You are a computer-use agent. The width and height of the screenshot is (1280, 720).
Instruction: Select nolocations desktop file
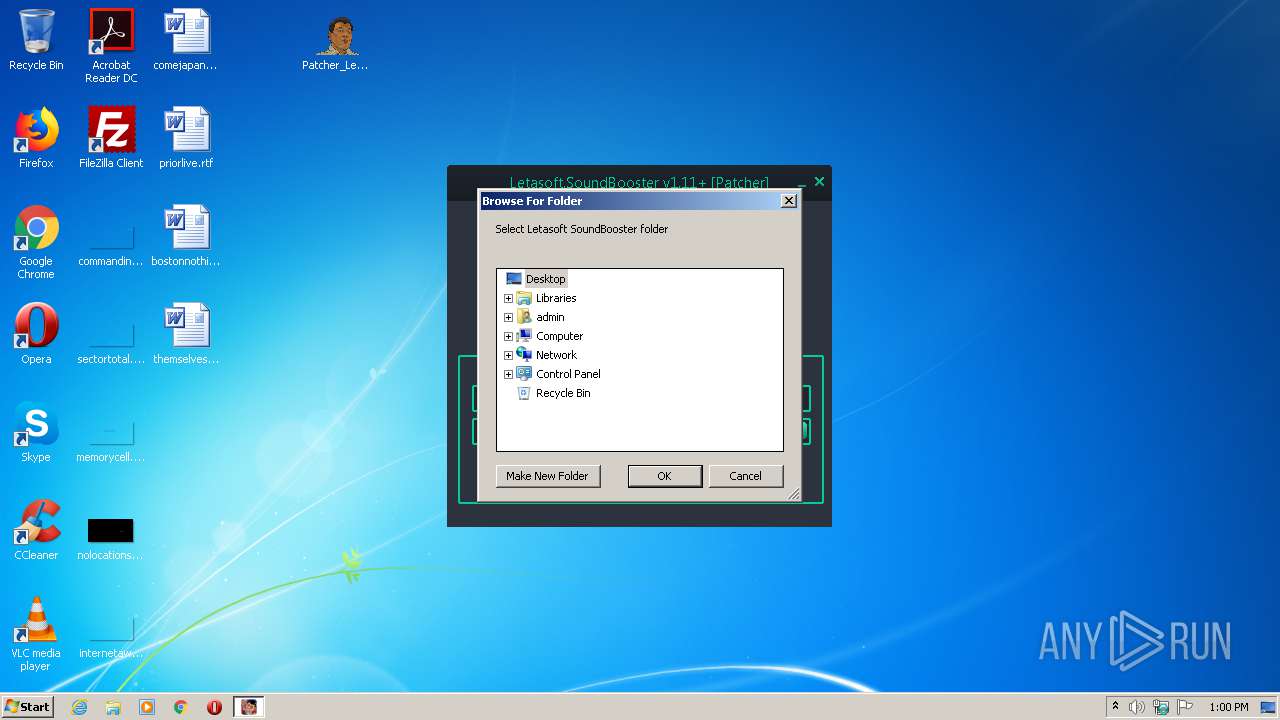click(111, 538)
